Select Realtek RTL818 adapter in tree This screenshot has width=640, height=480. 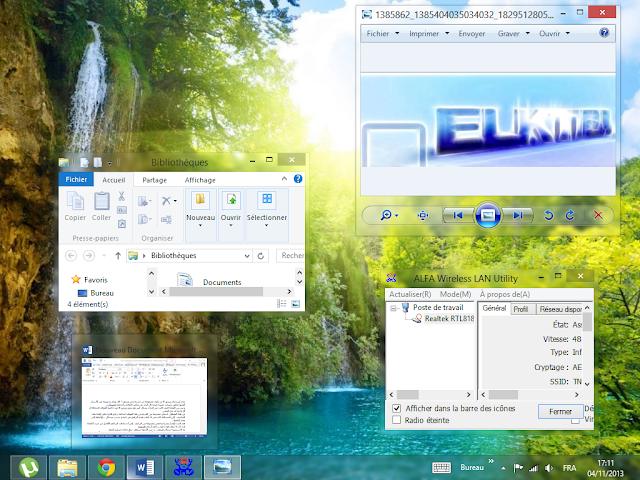tap(449, 318)
